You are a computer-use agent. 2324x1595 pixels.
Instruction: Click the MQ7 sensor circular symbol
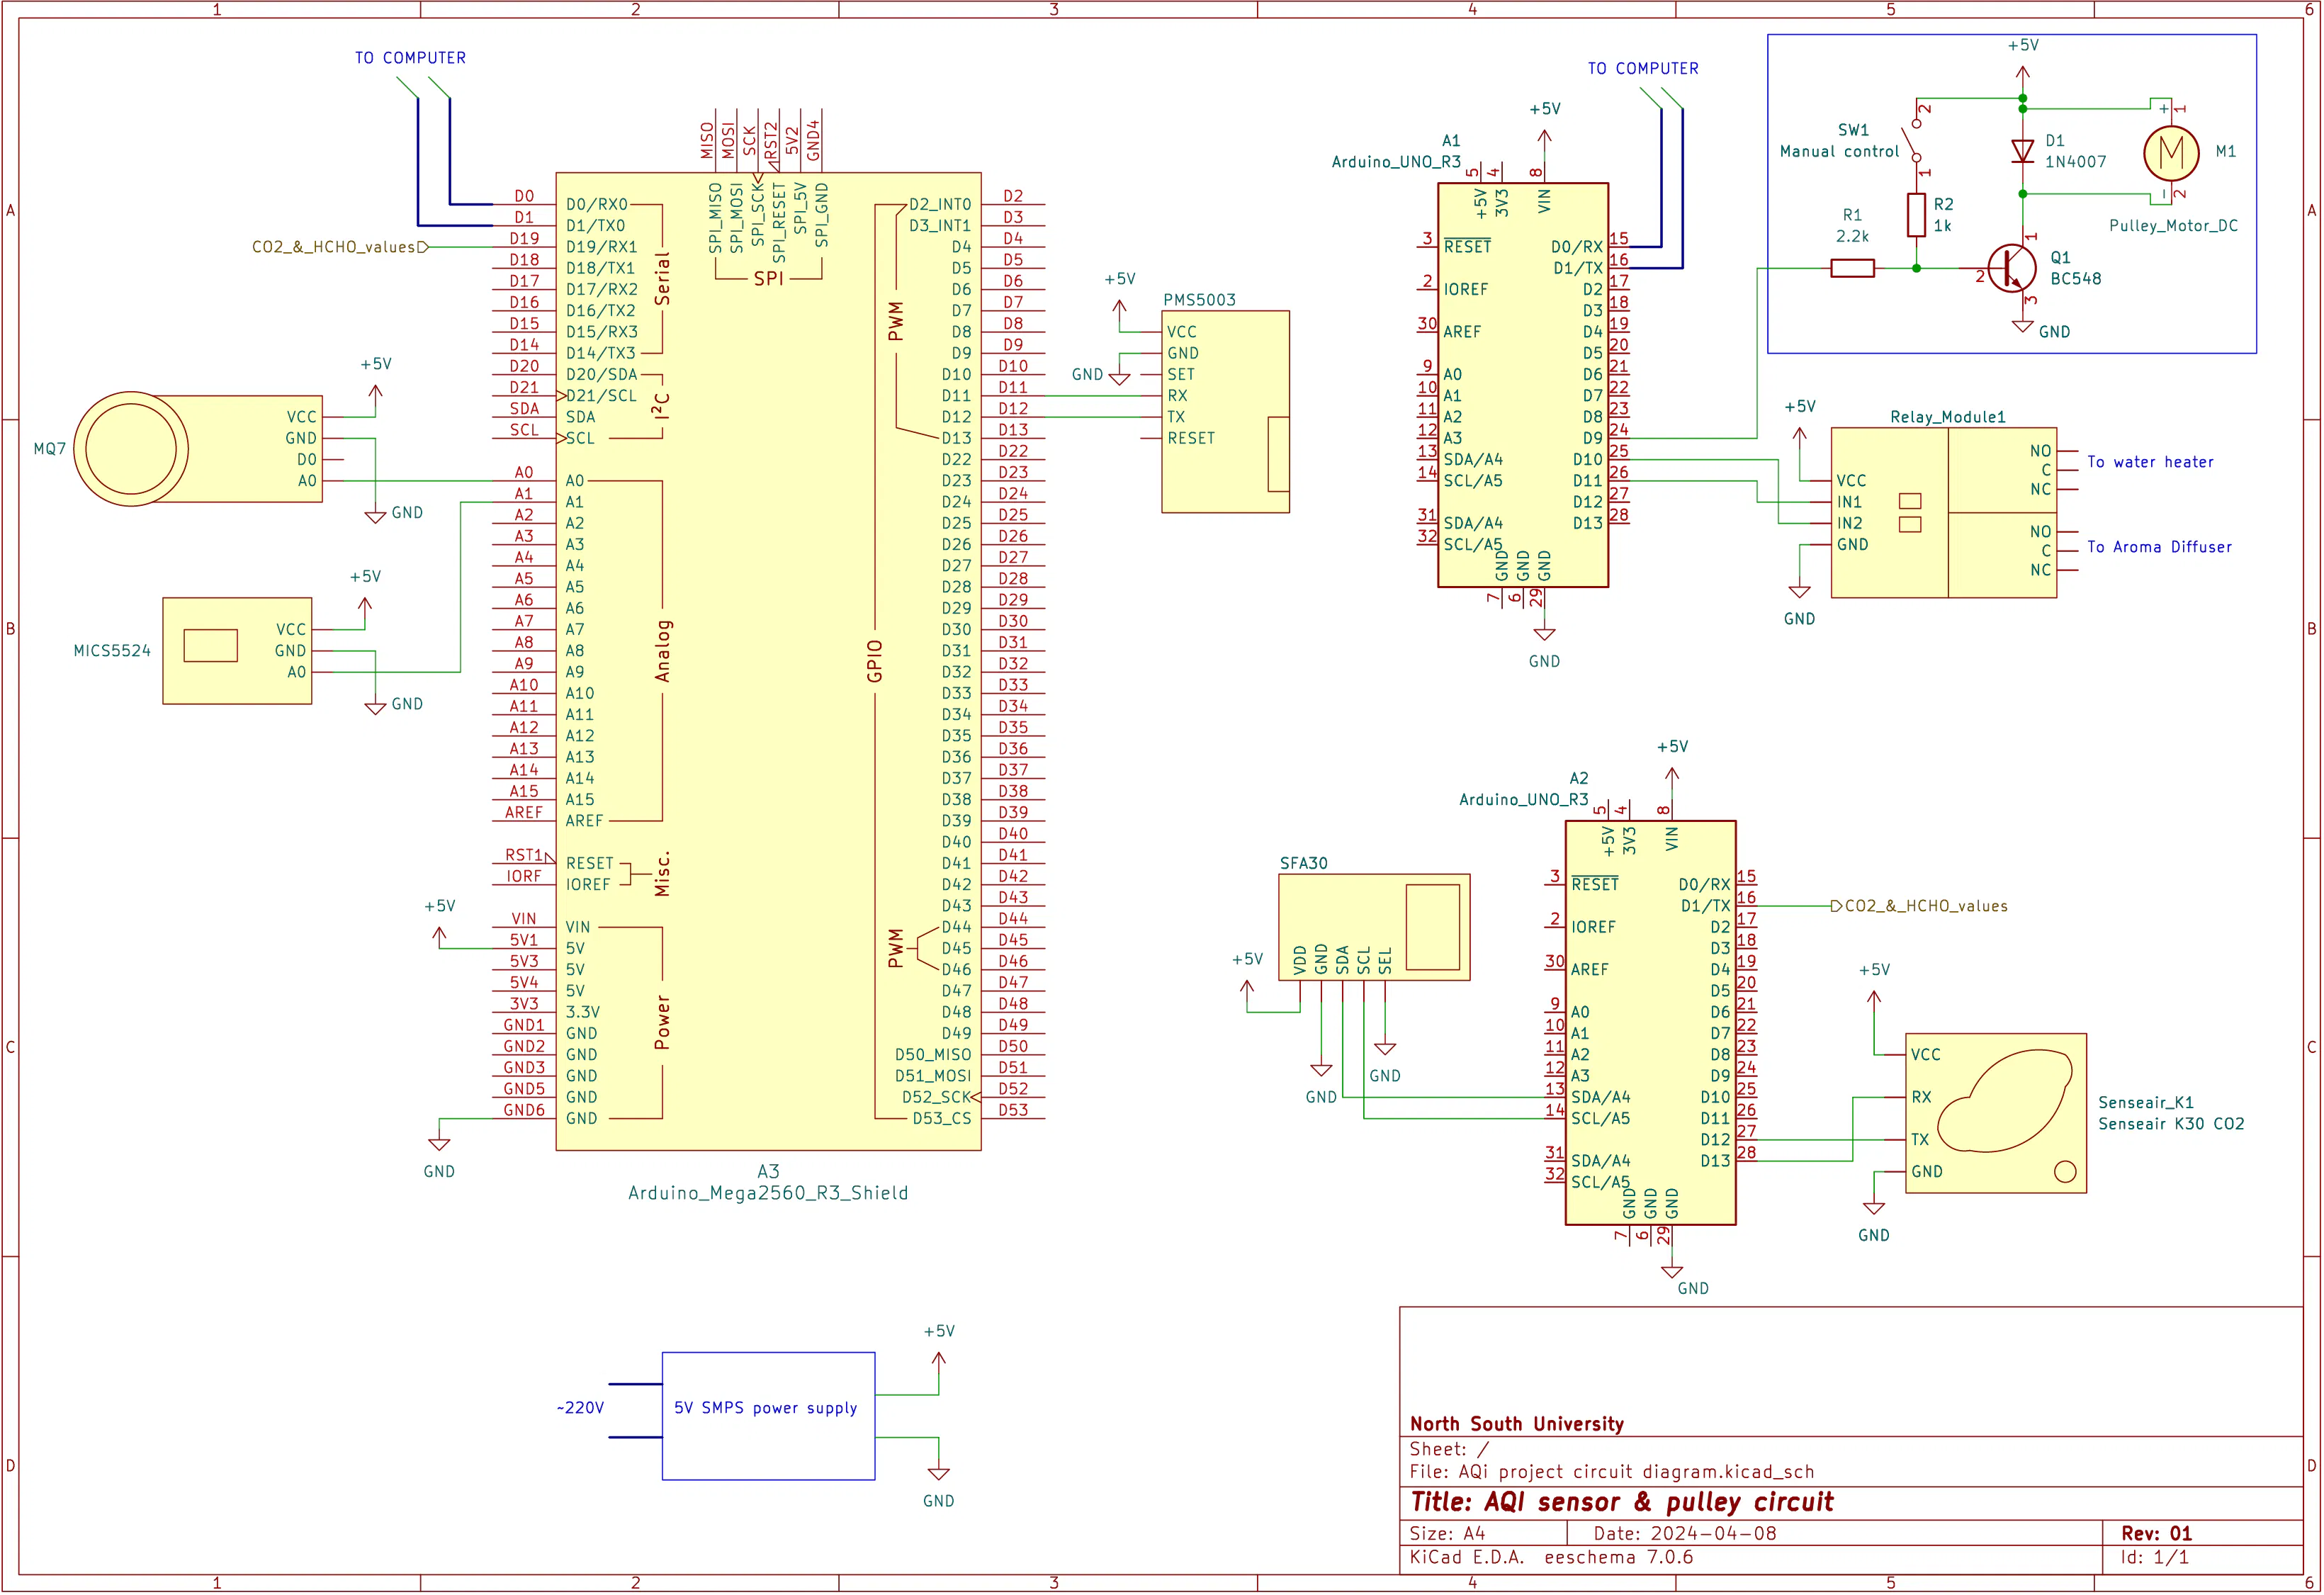(x=131, y=449)
